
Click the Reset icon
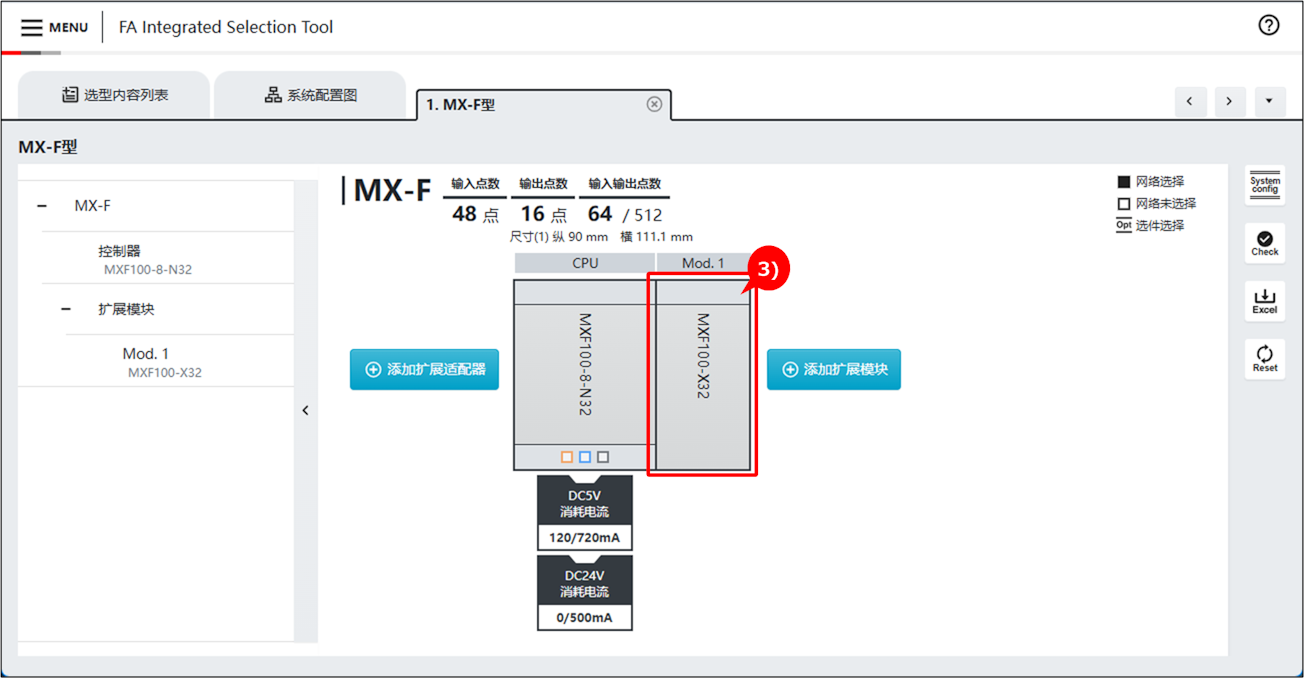coord(1264,358)
